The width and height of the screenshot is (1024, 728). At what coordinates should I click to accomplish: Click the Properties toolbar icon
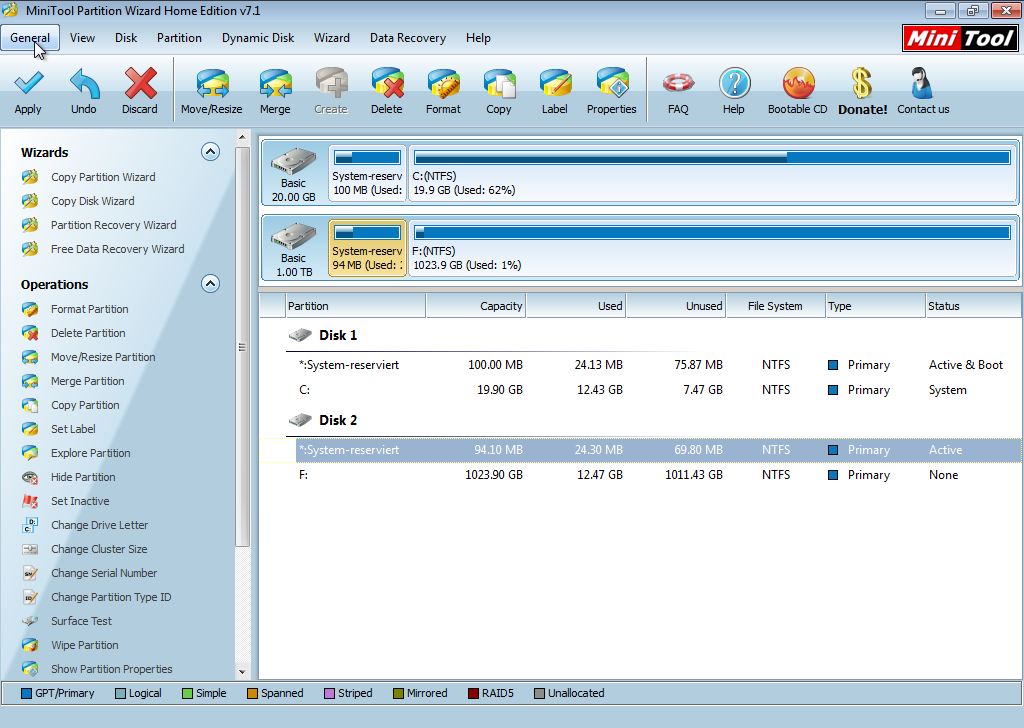pyautogui.click(x=611, y=90)
